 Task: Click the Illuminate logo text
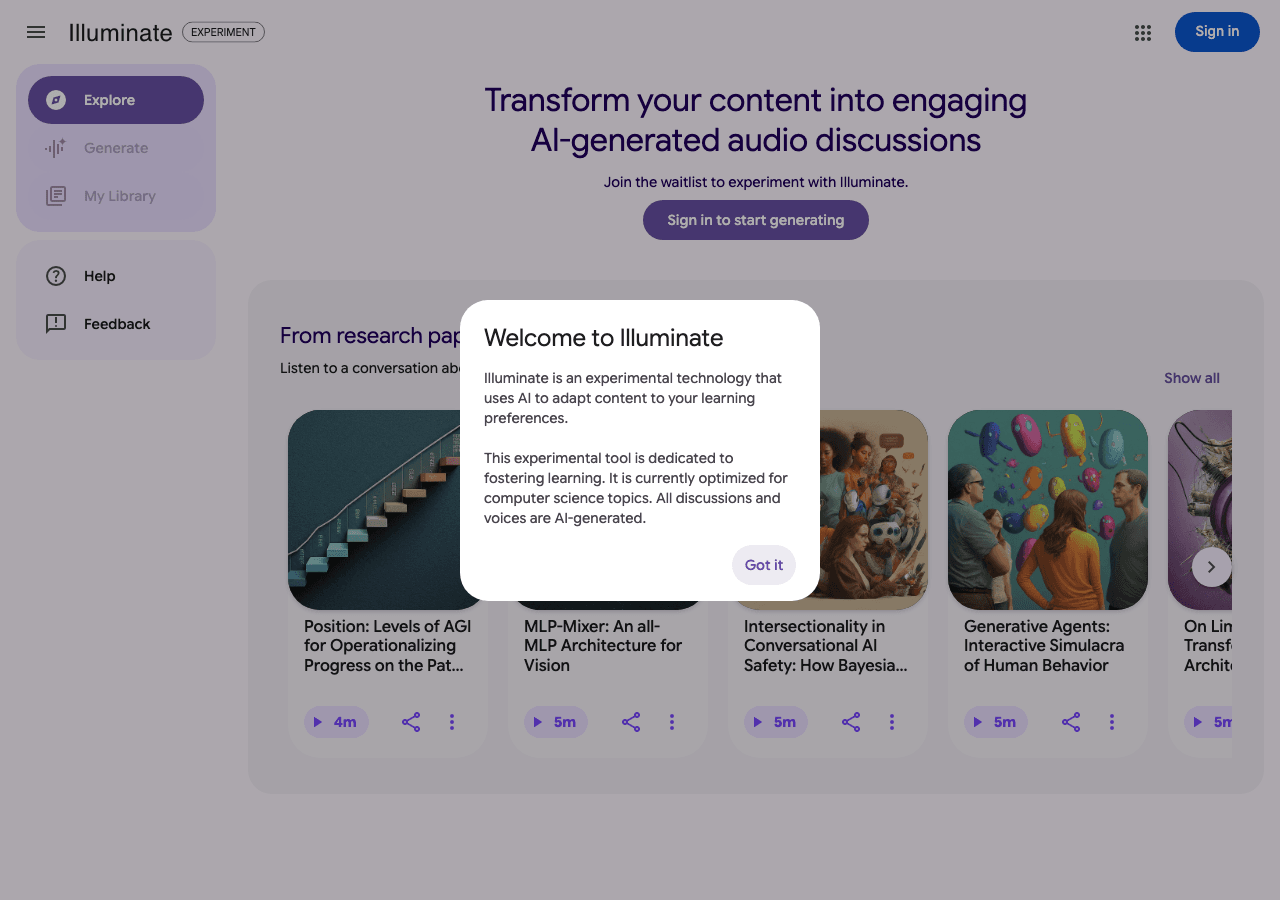click(x=120, y=32)
